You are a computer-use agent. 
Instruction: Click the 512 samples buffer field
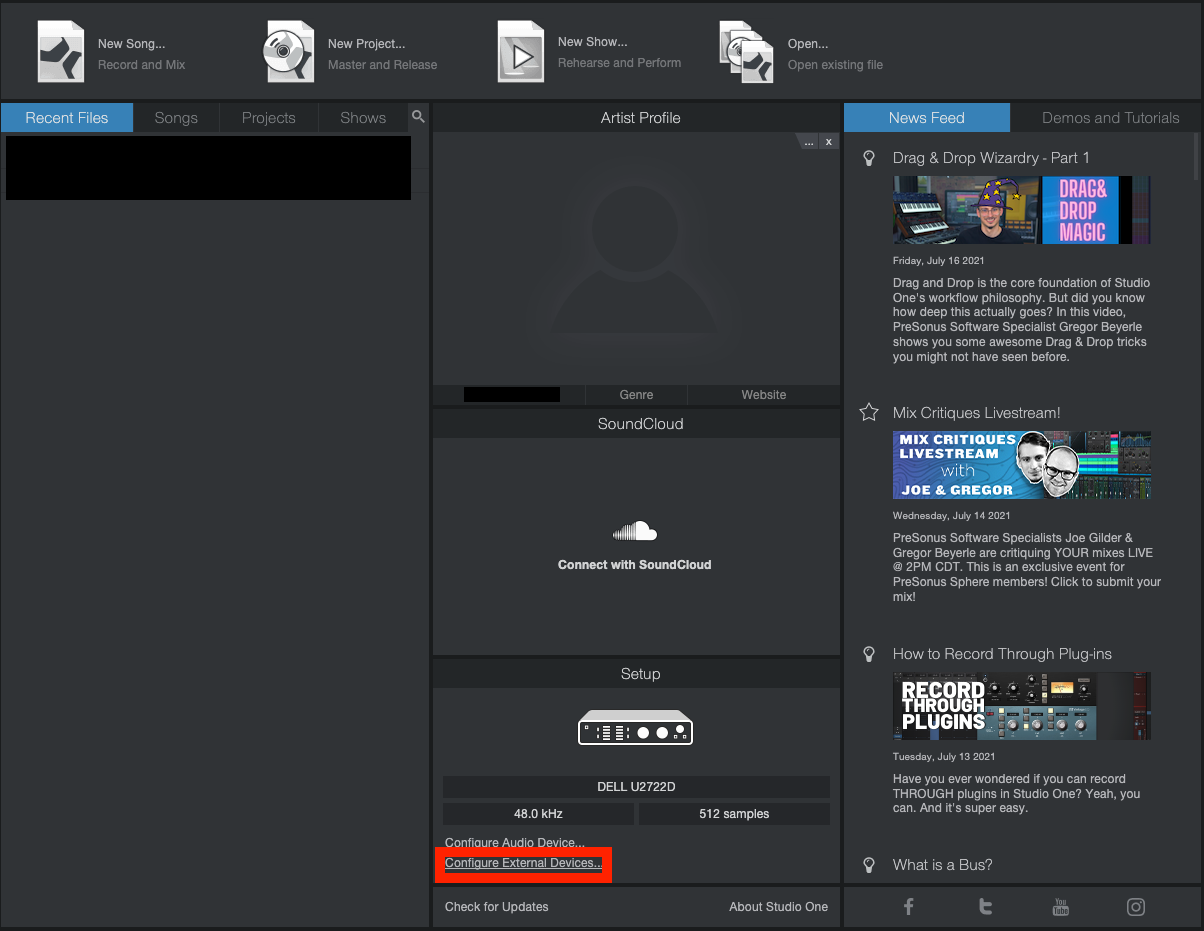point(734,814)
